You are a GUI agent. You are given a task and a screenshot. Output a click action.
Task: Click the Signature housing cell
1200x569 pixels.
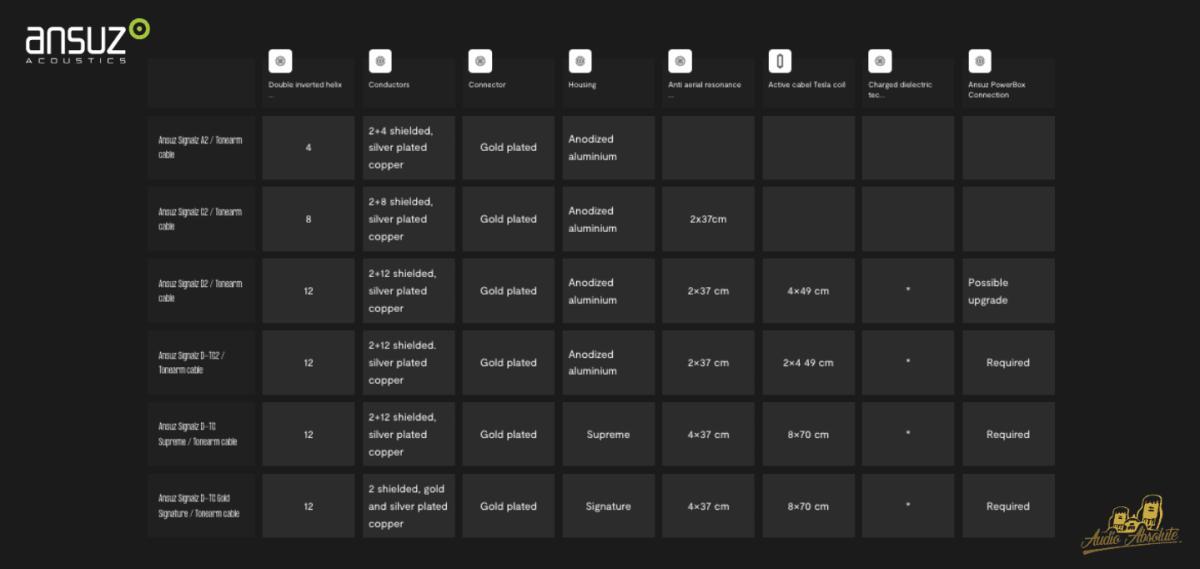click(x=608, y=506)
